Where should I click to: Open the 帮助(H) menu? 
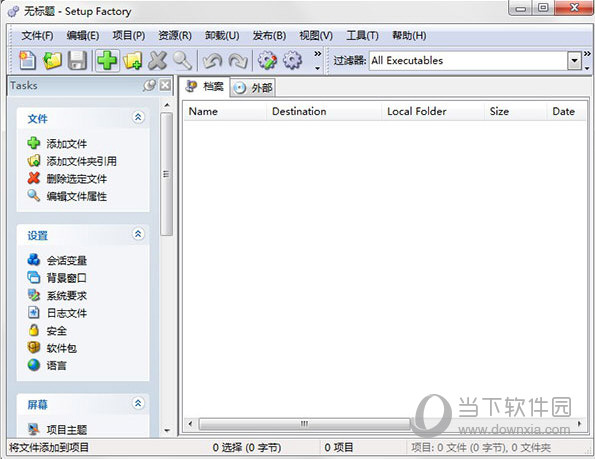pyautogui.click(x=409, y=36)
